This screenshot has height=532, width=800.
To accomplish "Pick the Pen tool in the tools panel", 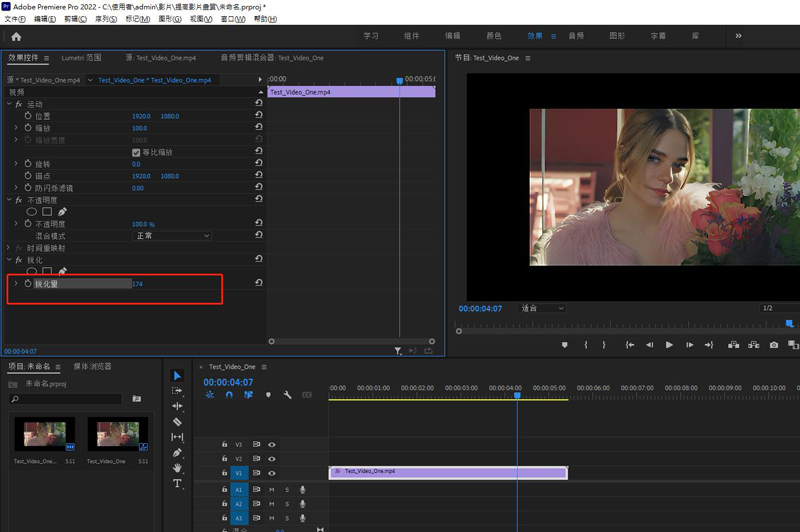I will pos(178,453).
